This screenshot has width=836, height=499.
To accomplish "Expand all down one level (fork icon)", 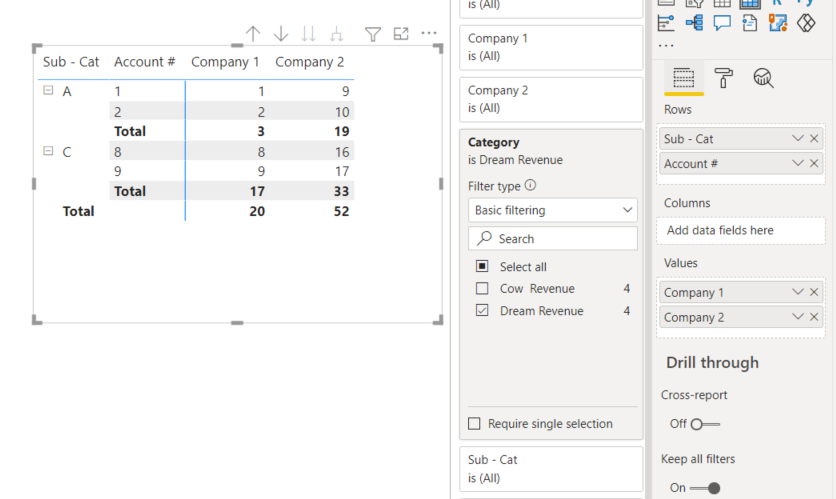I will [x=336, y=34].
